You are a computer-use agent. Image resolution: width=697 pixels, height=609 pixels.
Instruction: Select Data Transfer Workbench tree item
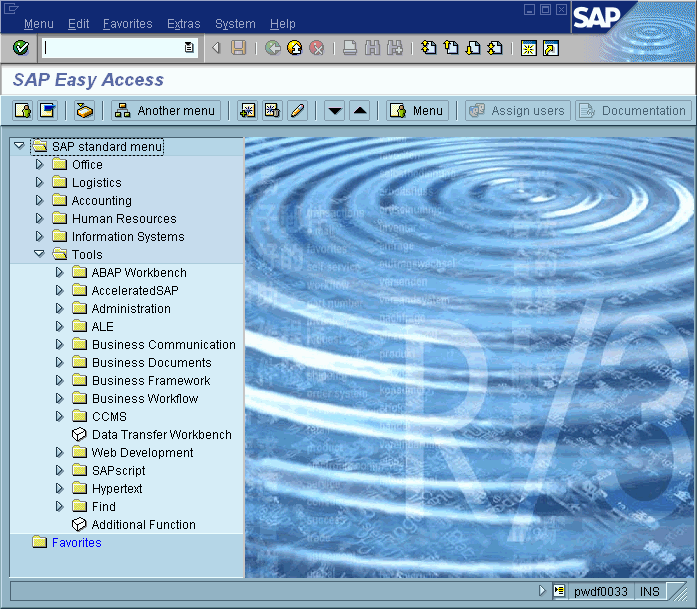click(161, 435)
